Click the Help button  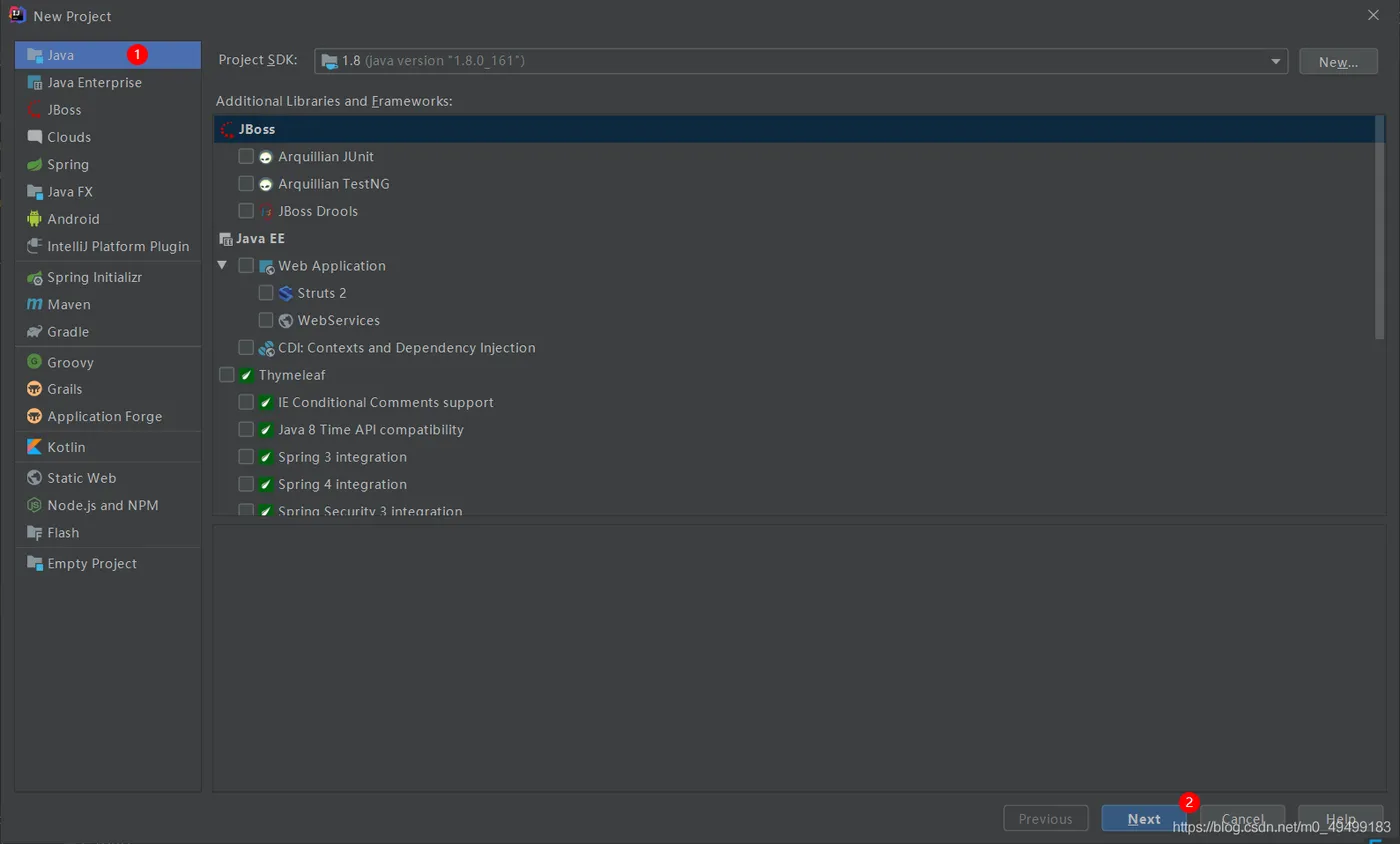coord(1341,818)
